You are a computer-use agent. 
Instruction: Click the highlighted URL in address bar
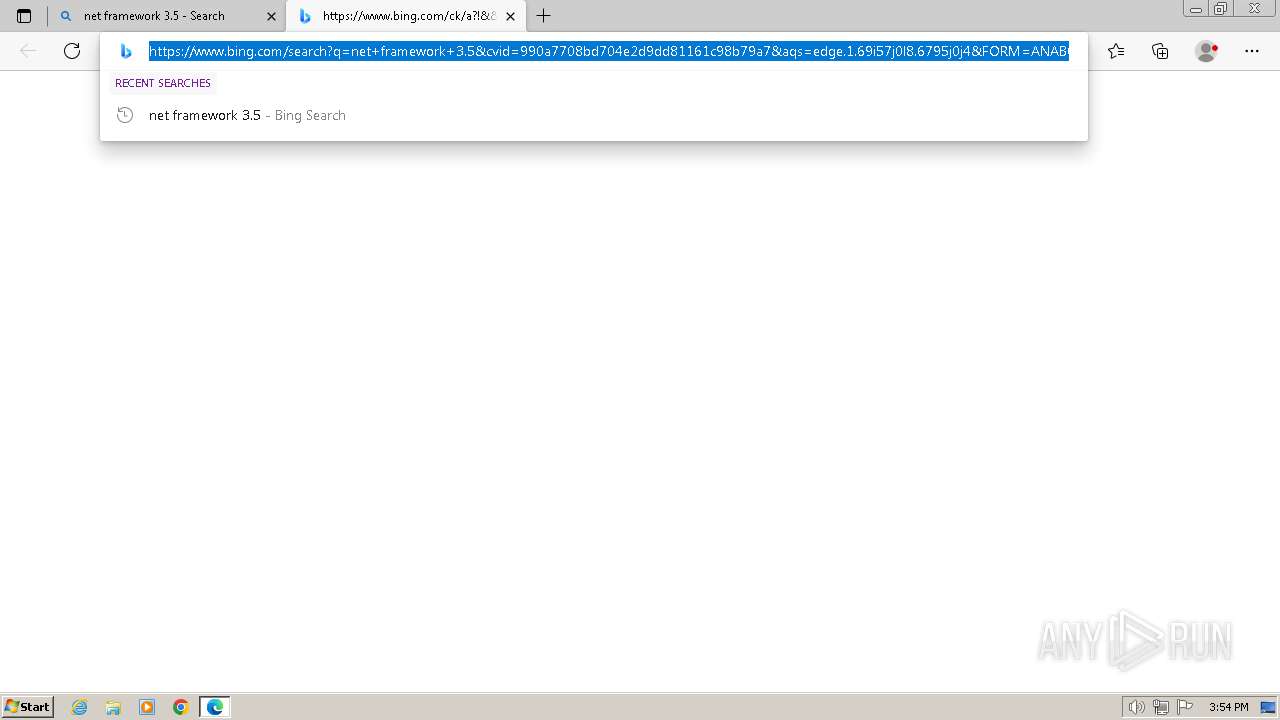pyautogui.click(x=609, y=51)
